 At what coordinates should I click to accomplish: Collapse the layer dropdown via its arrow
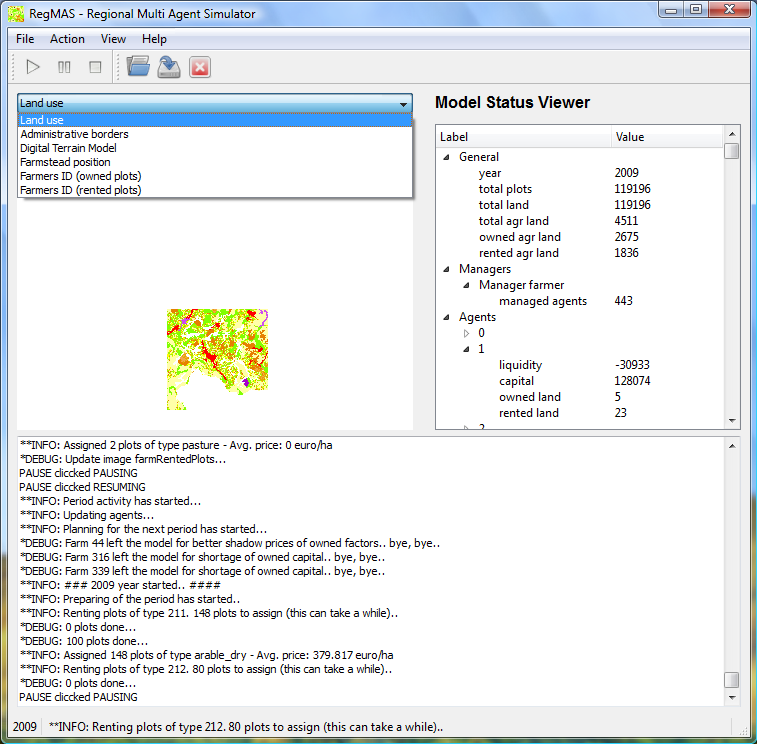click(404, 104)
